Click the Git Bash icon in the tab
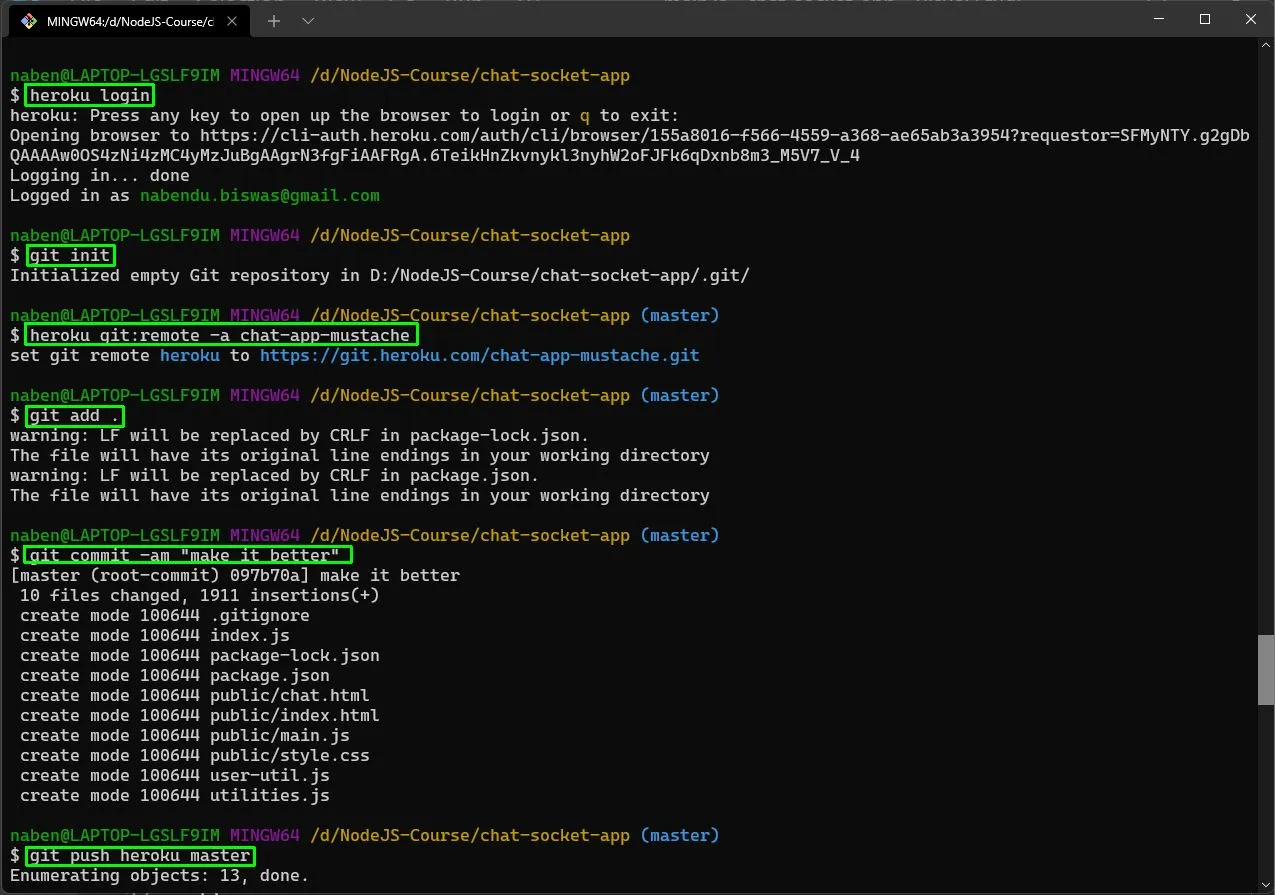The height and width of the screenshot is (895, 1275). pyautogui.click(x=29, y=21)
